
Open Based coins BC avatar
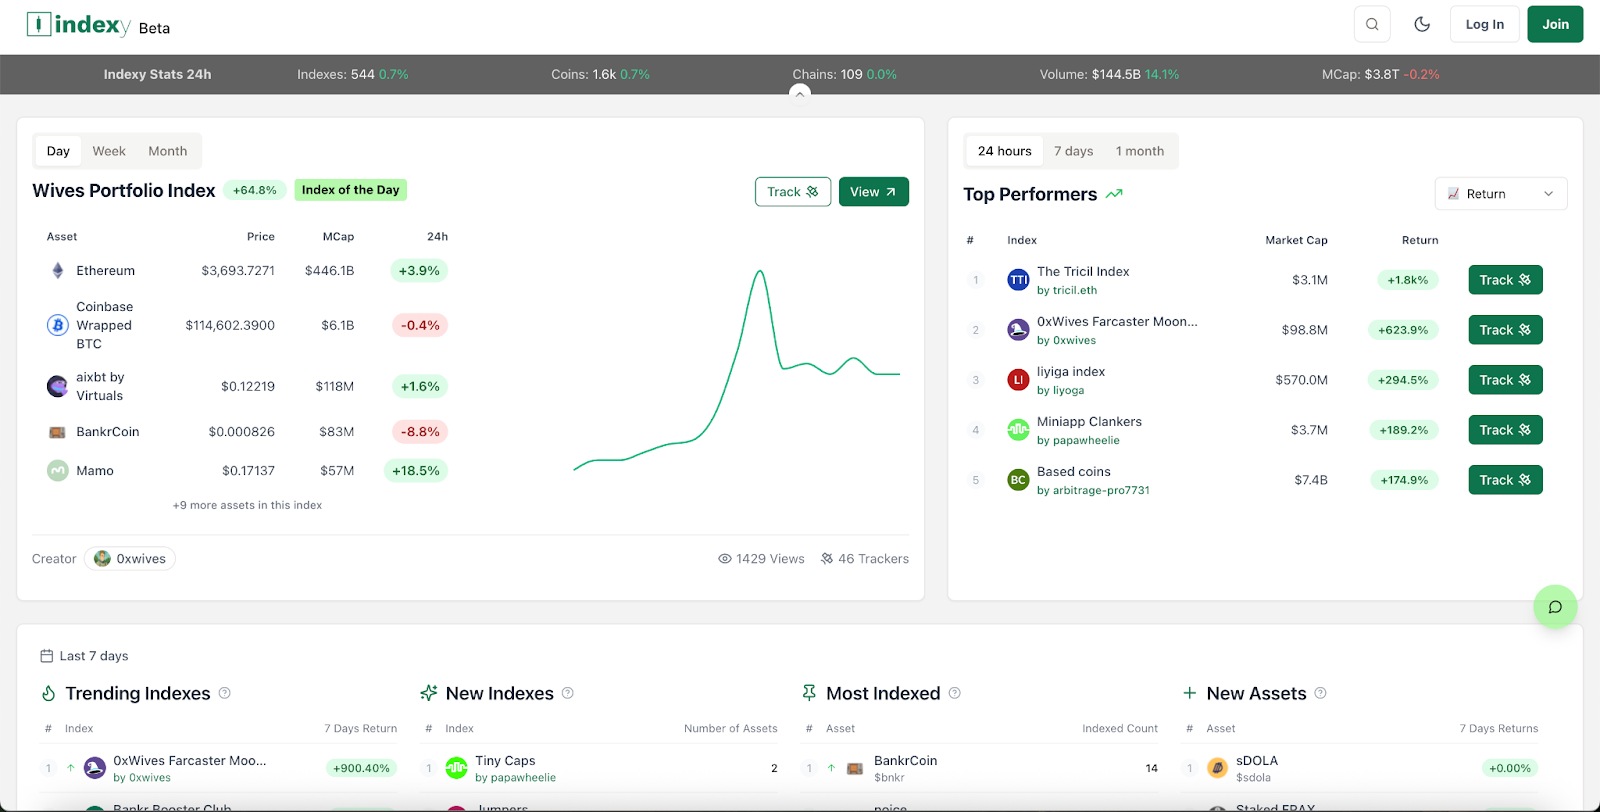point(1018,480)
